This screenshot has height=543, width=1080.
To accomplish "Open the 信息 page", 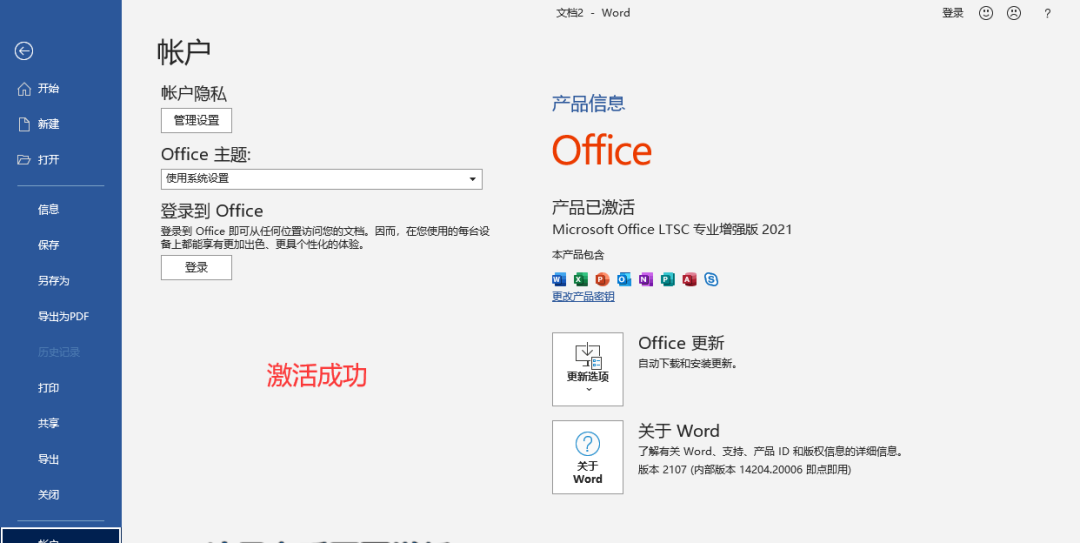I will (48, 209).
